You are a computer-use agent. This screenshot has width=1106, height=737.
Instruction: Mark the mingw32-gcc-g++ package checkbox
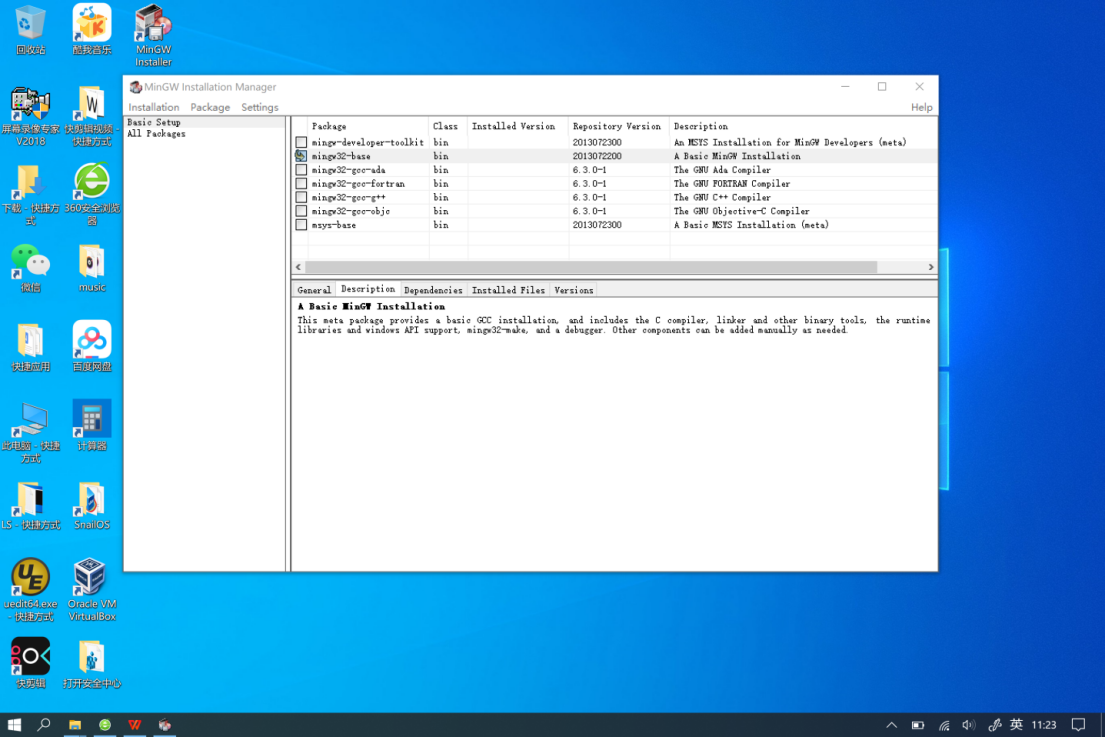coord(301,197)
